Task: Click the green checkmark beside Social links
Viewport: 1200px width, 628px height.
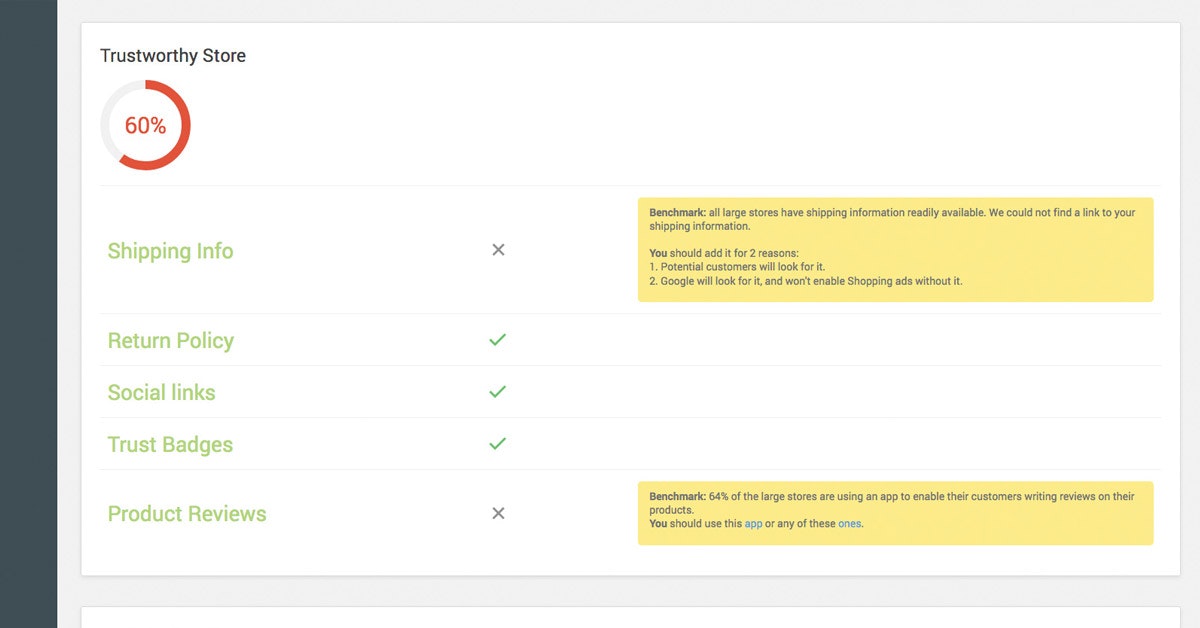Action: 498,392
